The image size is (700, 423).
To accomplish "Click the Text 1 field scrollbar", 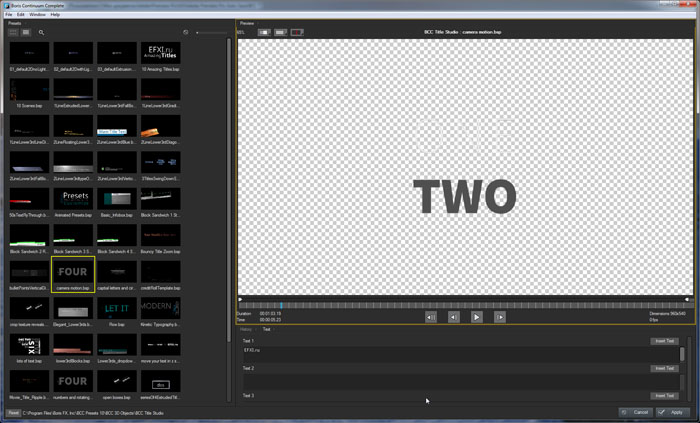I will point(682,354).
